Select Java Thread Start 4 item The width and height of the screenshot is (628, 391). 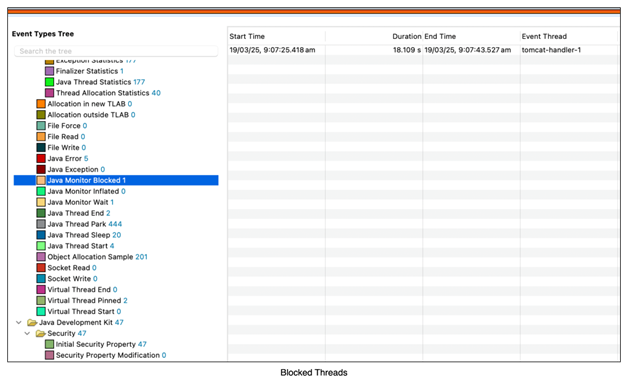81,246
